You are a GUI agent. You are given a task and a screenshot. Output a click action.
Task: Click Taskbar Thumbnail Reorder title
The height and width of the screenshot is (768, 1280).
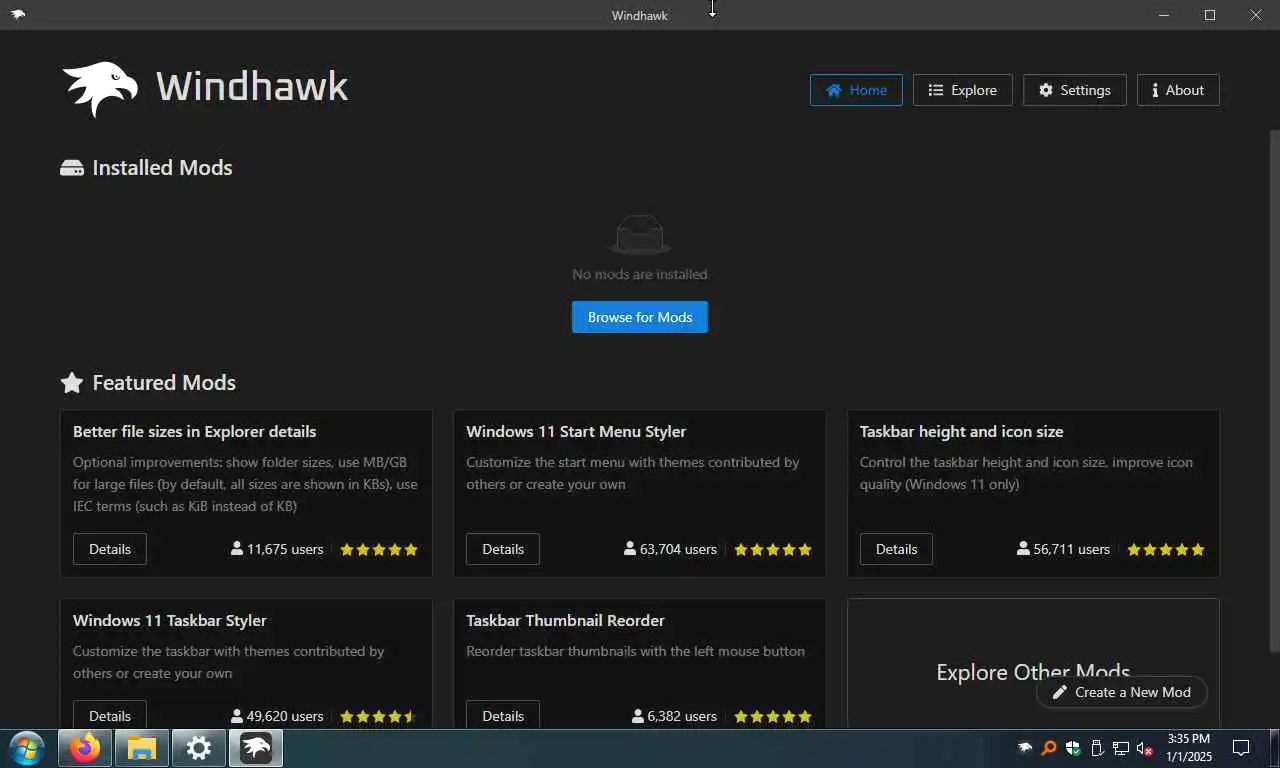point(565,621)
